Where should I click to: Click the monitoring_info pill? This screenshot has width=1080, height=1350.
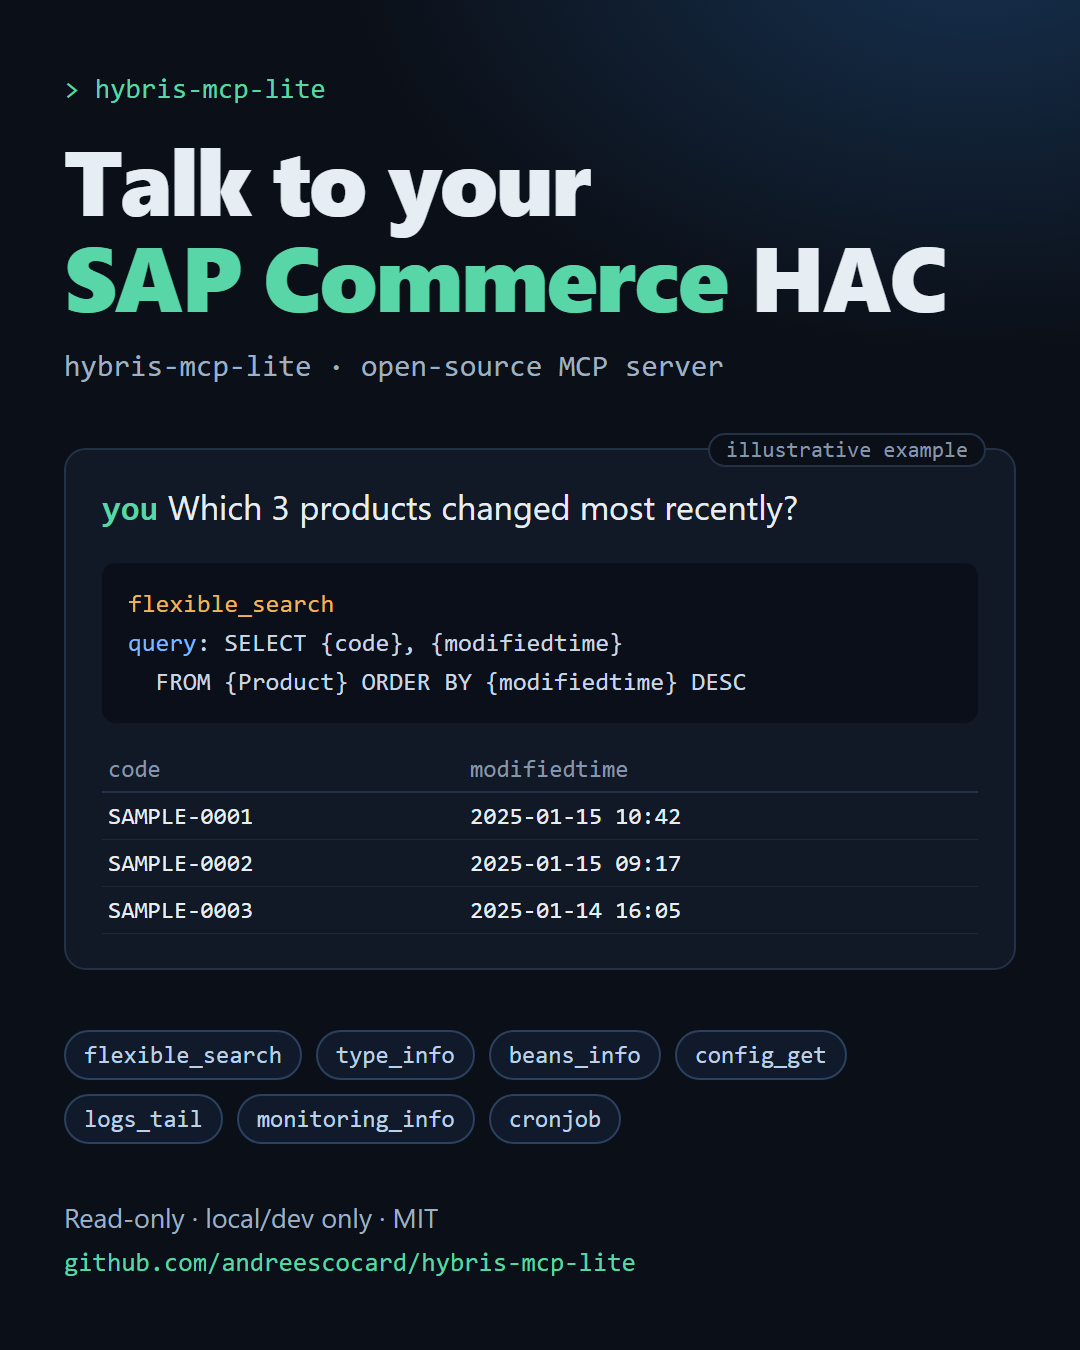(356, 1119)
